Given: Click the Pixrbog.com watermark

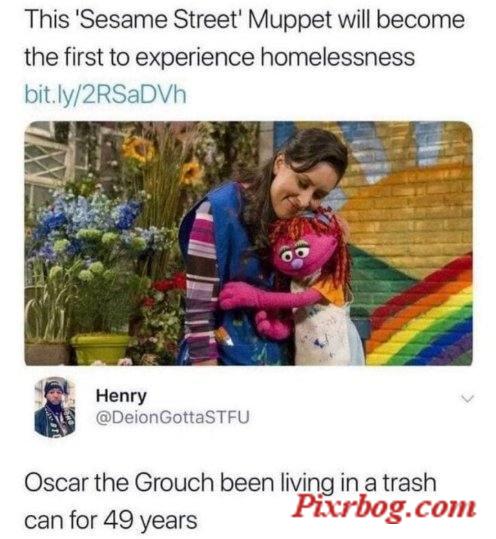Looking at the screenshot, I should point(384,507).
